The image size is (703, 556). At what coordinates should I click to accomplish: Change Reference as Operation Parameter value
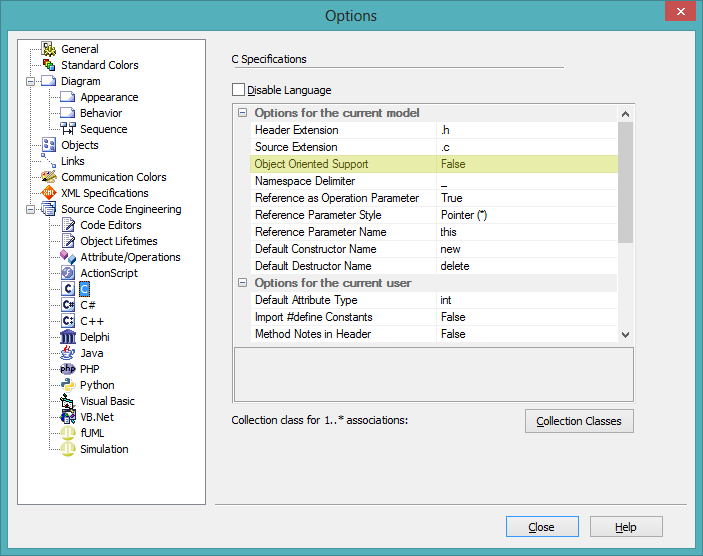click(x=527, y=198)
